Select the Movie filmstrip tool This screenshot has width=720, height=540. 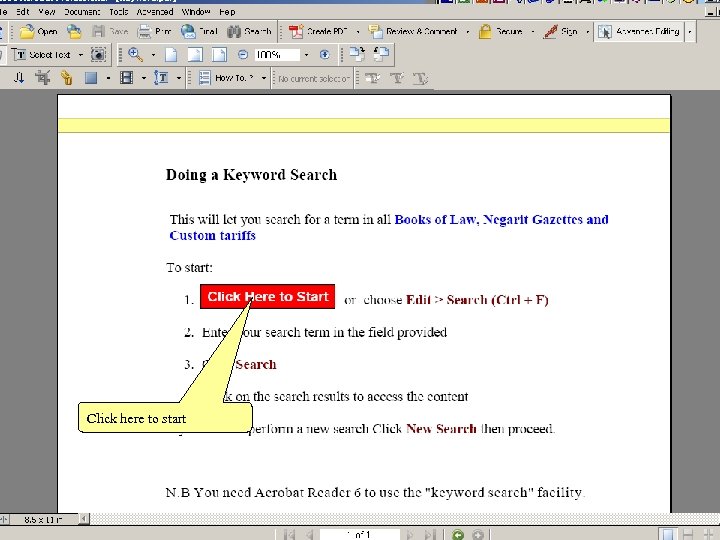click(126, 78)
